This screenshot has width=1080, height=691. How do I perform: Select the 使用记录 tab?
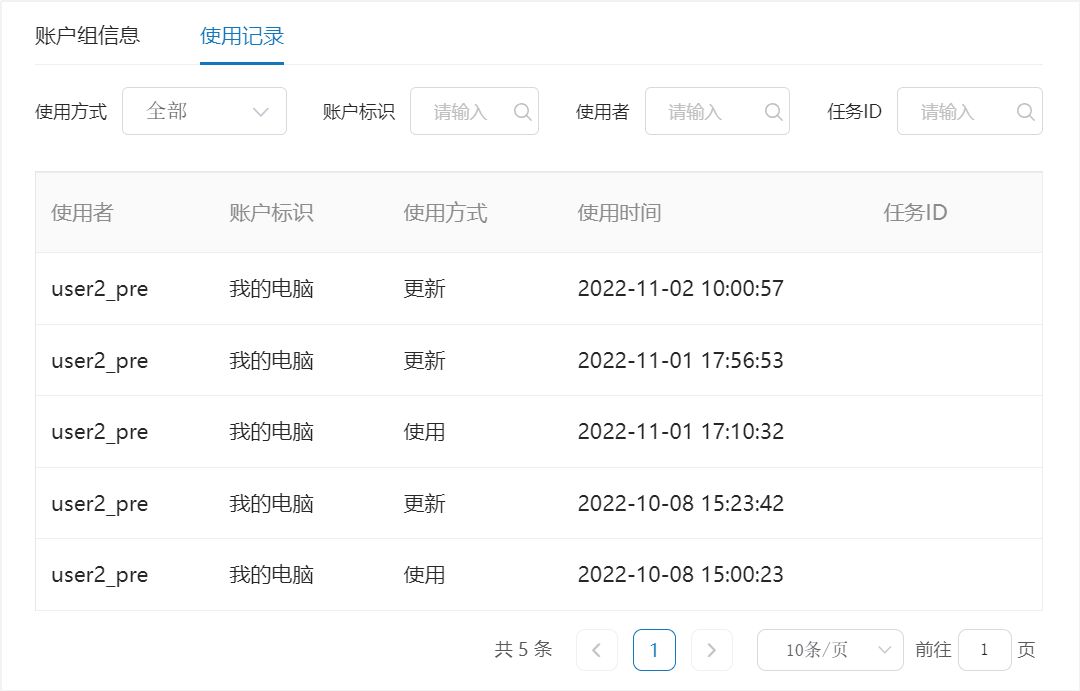click(x=242, y=36)
